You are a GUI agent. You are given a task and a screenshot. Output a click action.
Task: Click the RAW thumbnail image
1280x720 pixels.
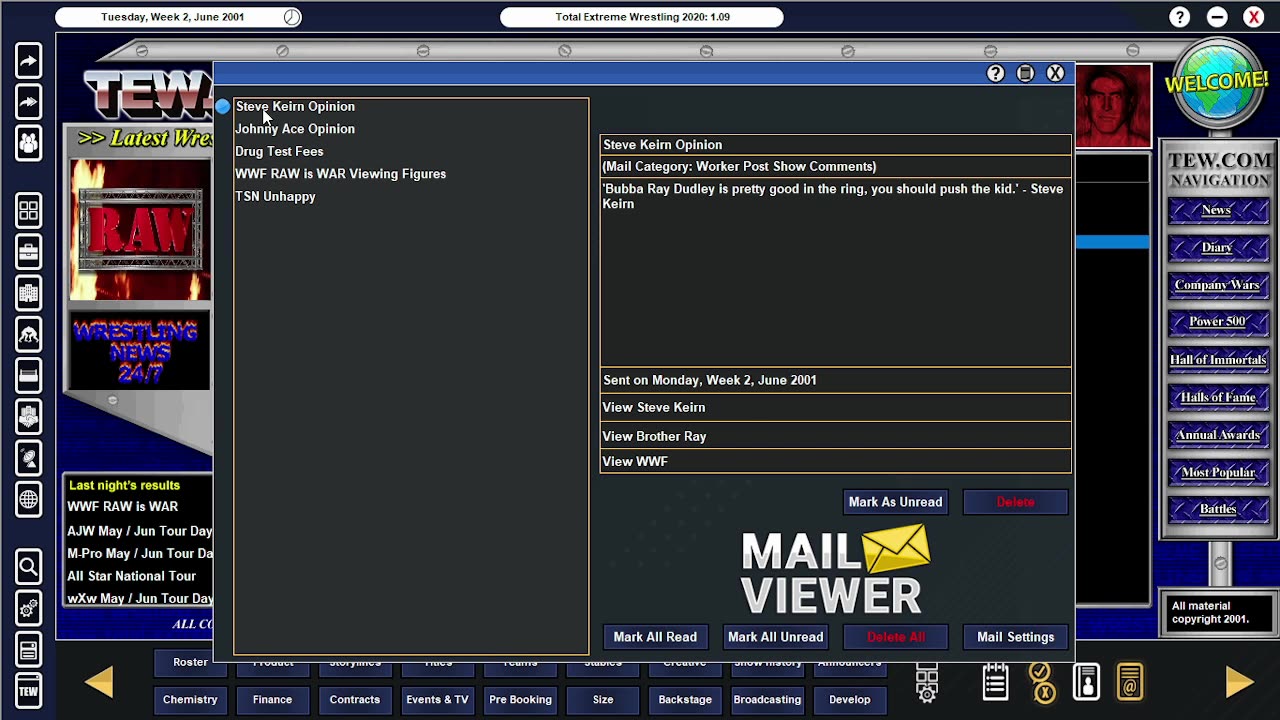140,230
